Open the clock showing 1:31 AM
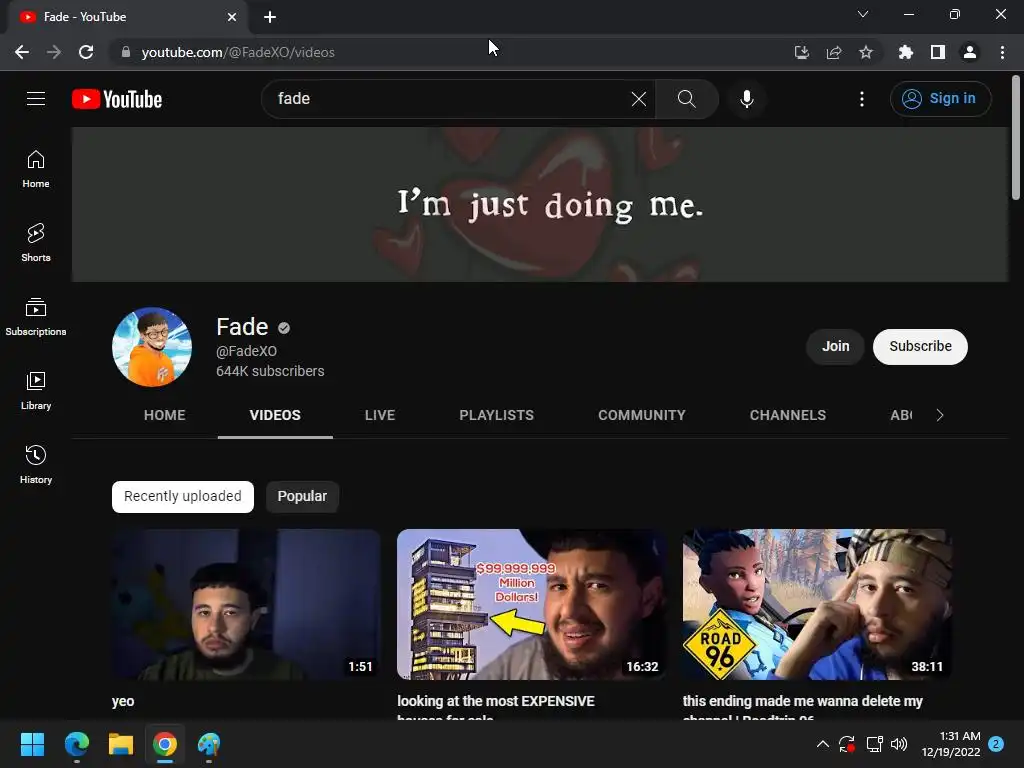The image size is (1024, 768). 951,744
